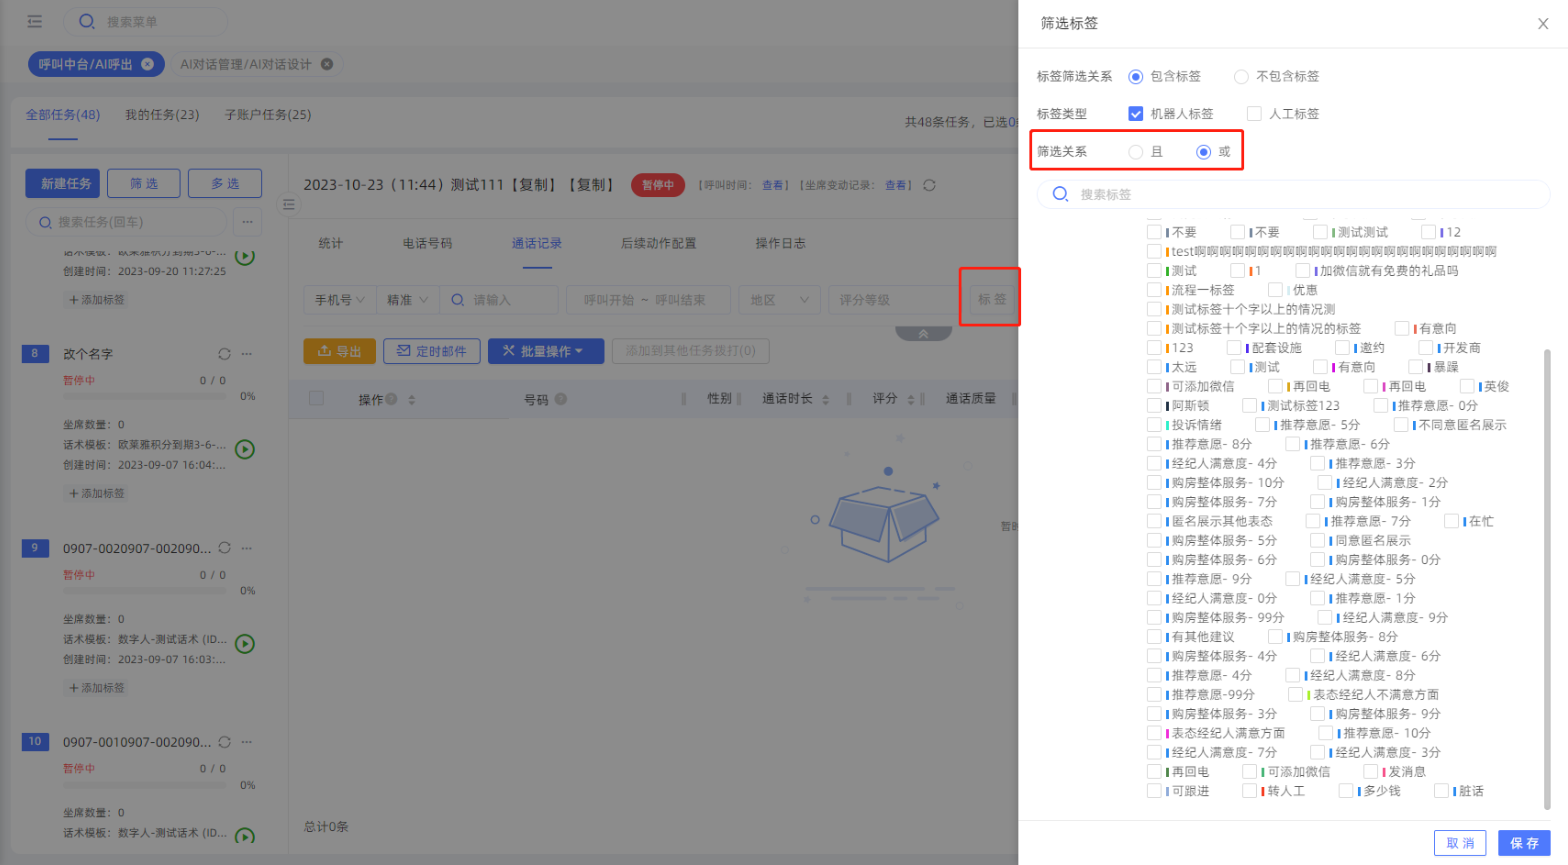1568x865 pixels.
Task: Click refresh icon on task 改个名字
Action: [224, 354]
